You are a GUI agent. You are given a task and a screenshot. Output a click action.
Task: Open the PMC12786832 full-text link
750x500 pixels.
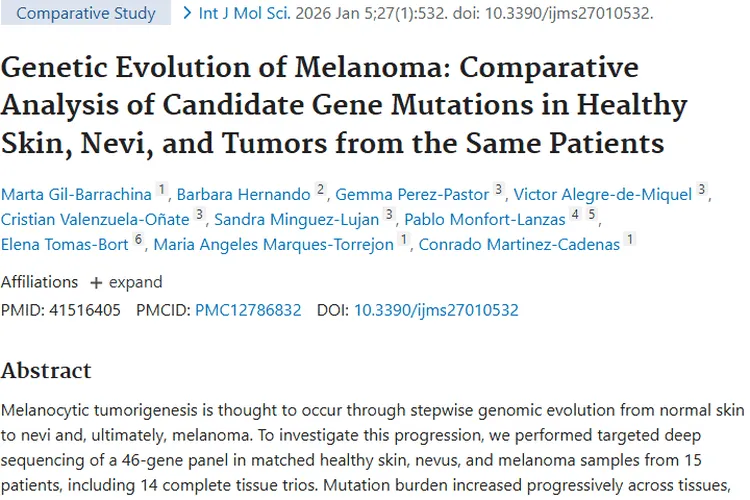point(248,310)
